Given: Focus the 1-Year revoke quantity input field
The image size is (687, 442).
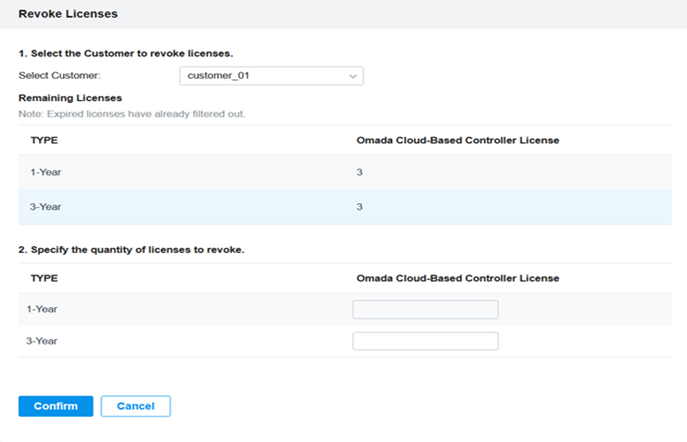Looking at the screenshot, I should point(425,309).
